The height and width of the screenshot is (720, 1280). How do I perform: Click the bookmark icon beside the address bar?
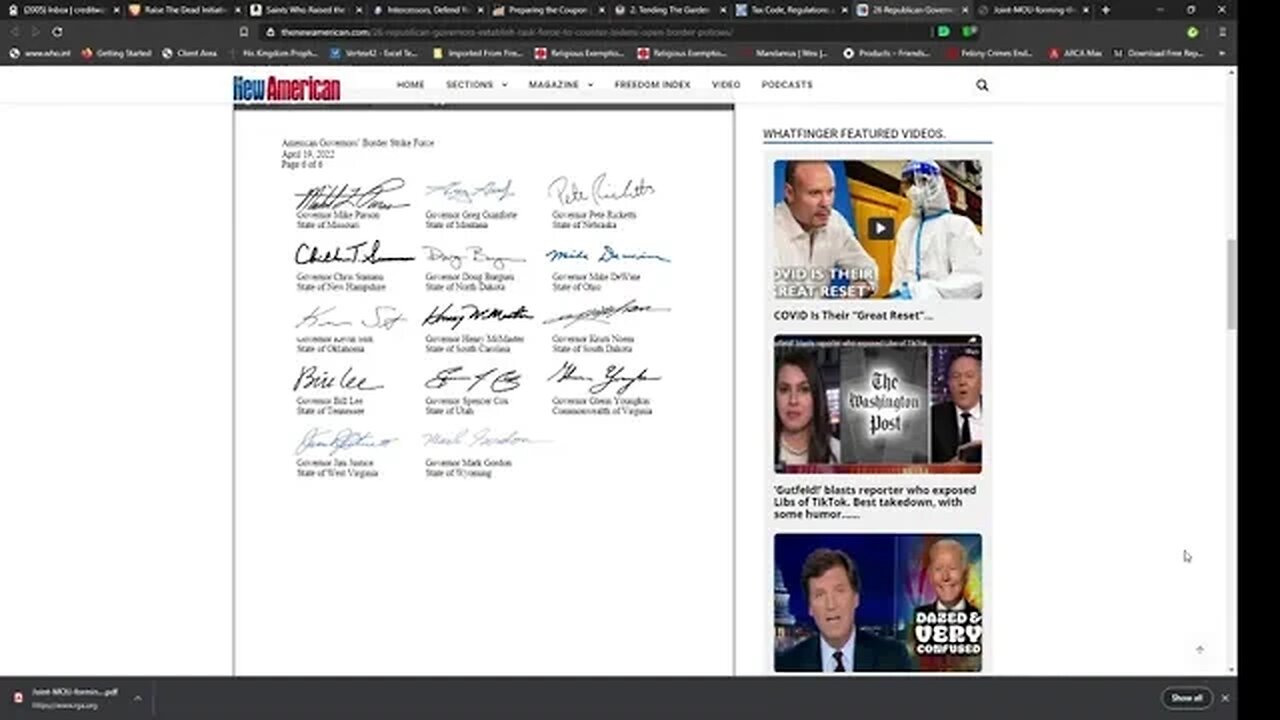pyautogui.click(x=245, y=32)
